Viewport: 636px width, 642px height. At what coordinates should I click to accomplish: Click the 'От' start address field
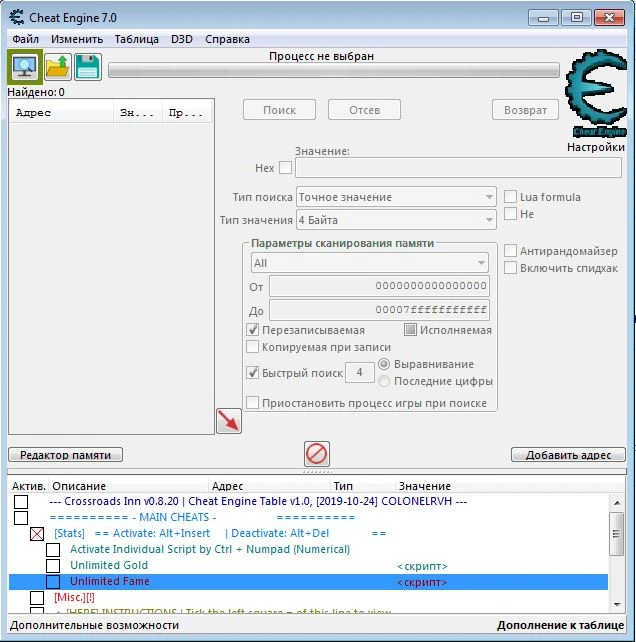point(379,286)
